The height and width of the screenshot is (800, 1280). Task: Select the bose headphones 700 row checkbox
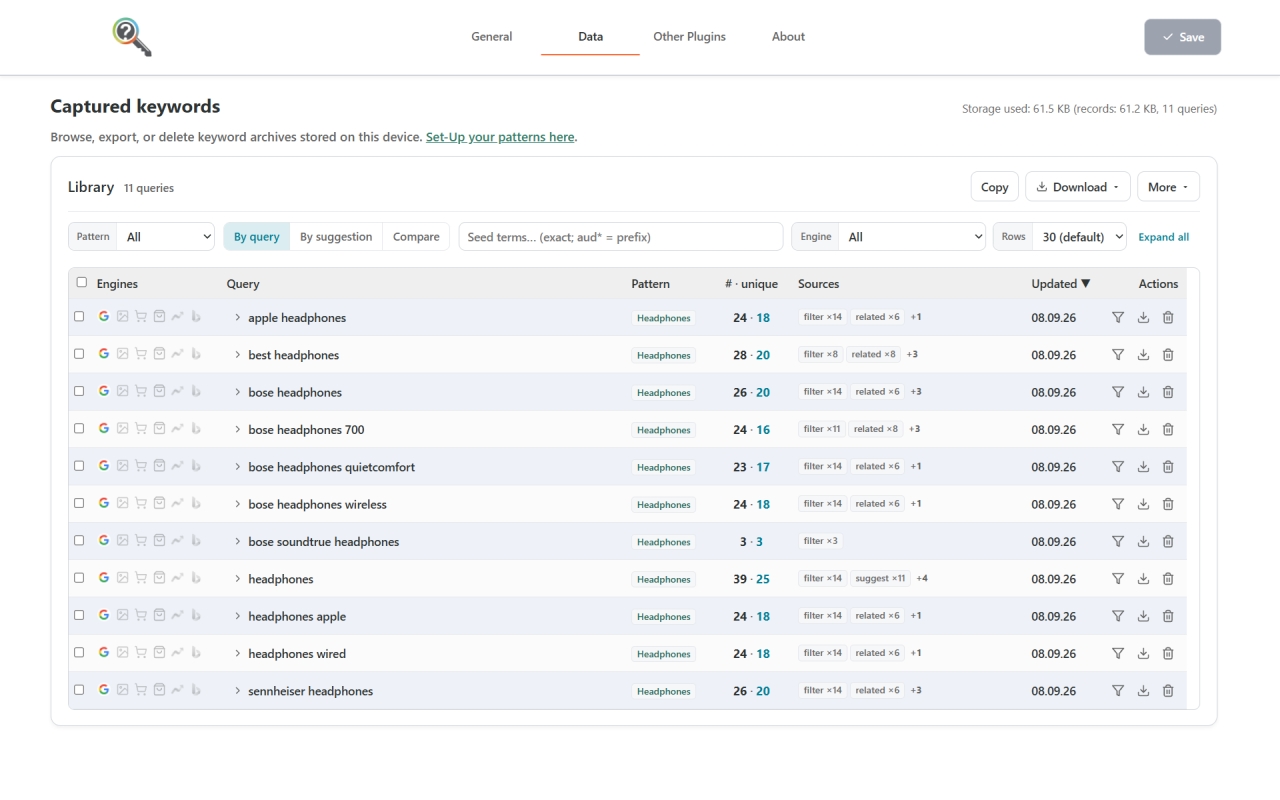[x=79, y=428]
